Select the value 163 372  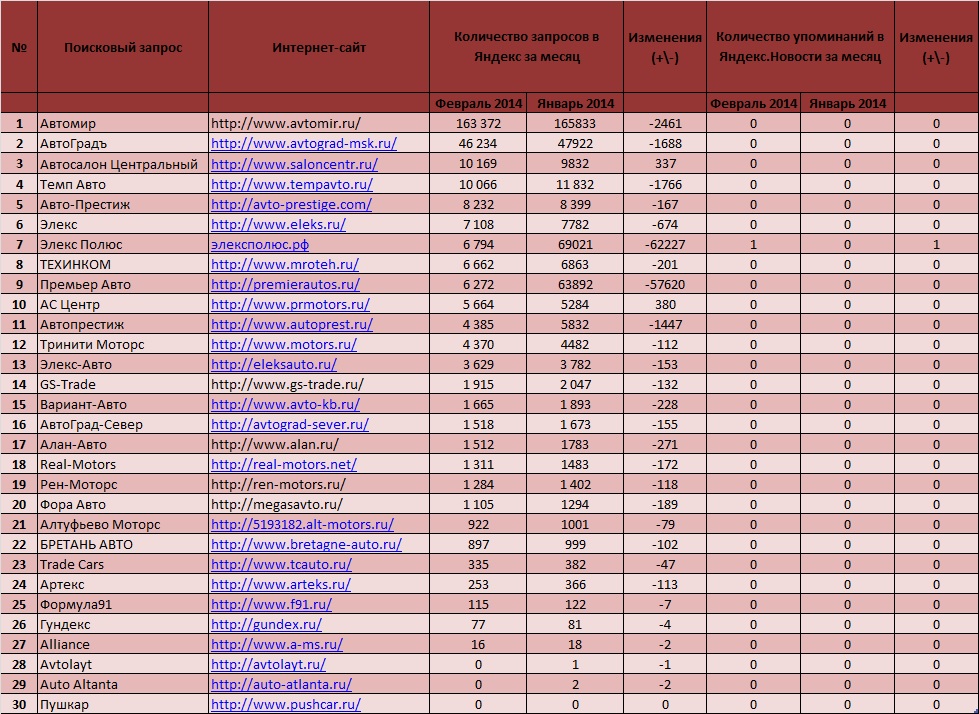(478, 124)
